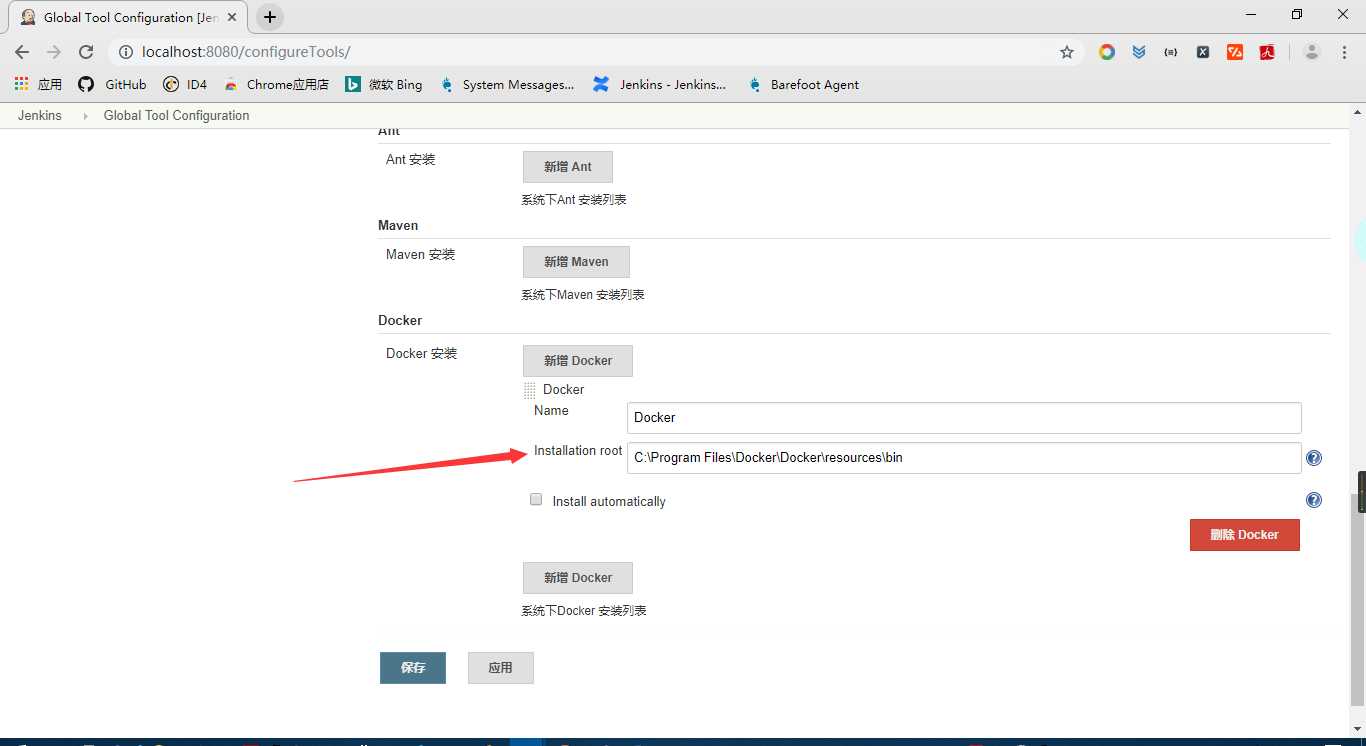Bookmark this page with the star icon
This screenshot has height=746, width=1366.
[1067, 52]
